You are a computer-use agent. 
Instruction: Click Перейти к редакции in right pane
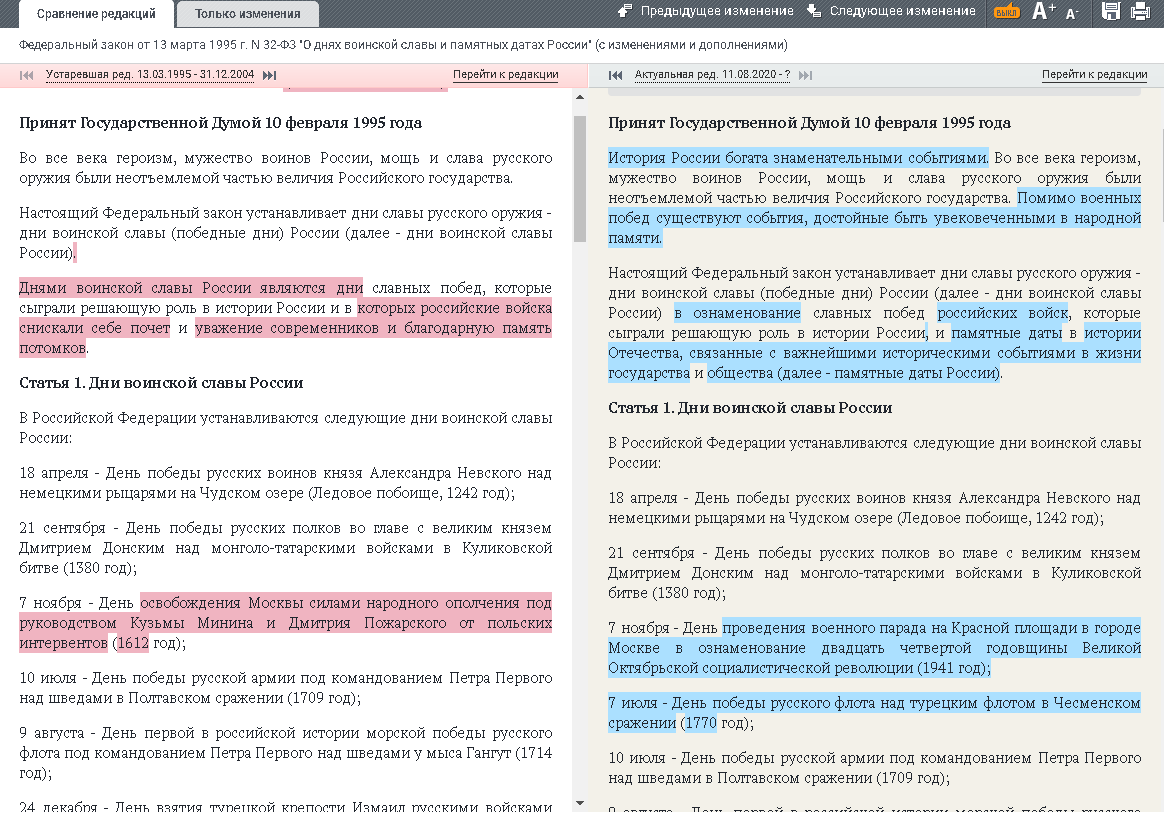click(1094, 74)
